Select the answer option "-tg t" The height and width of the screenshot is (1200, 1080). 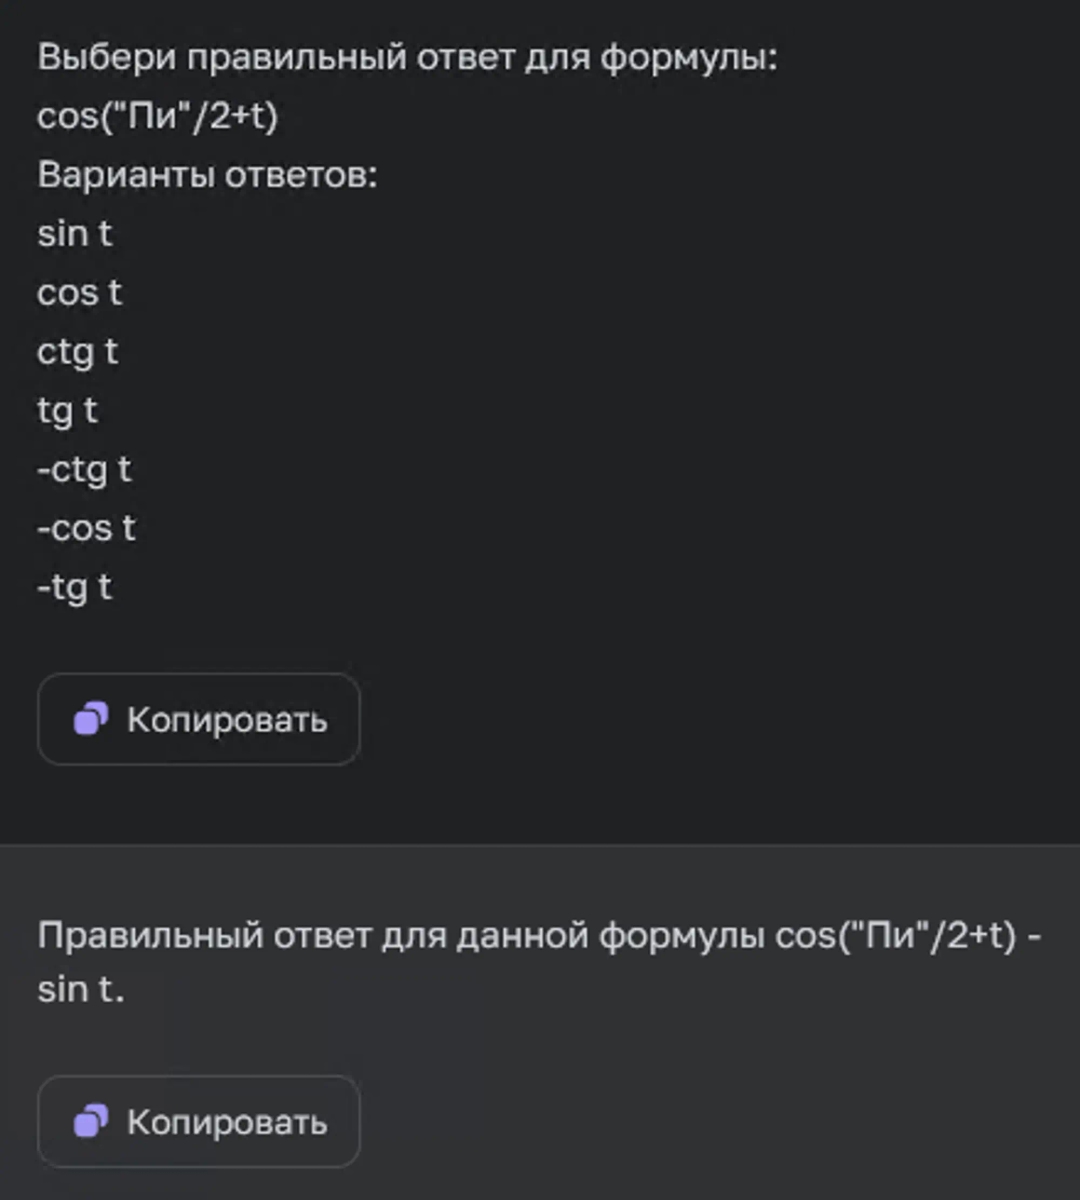pos(74,588)
